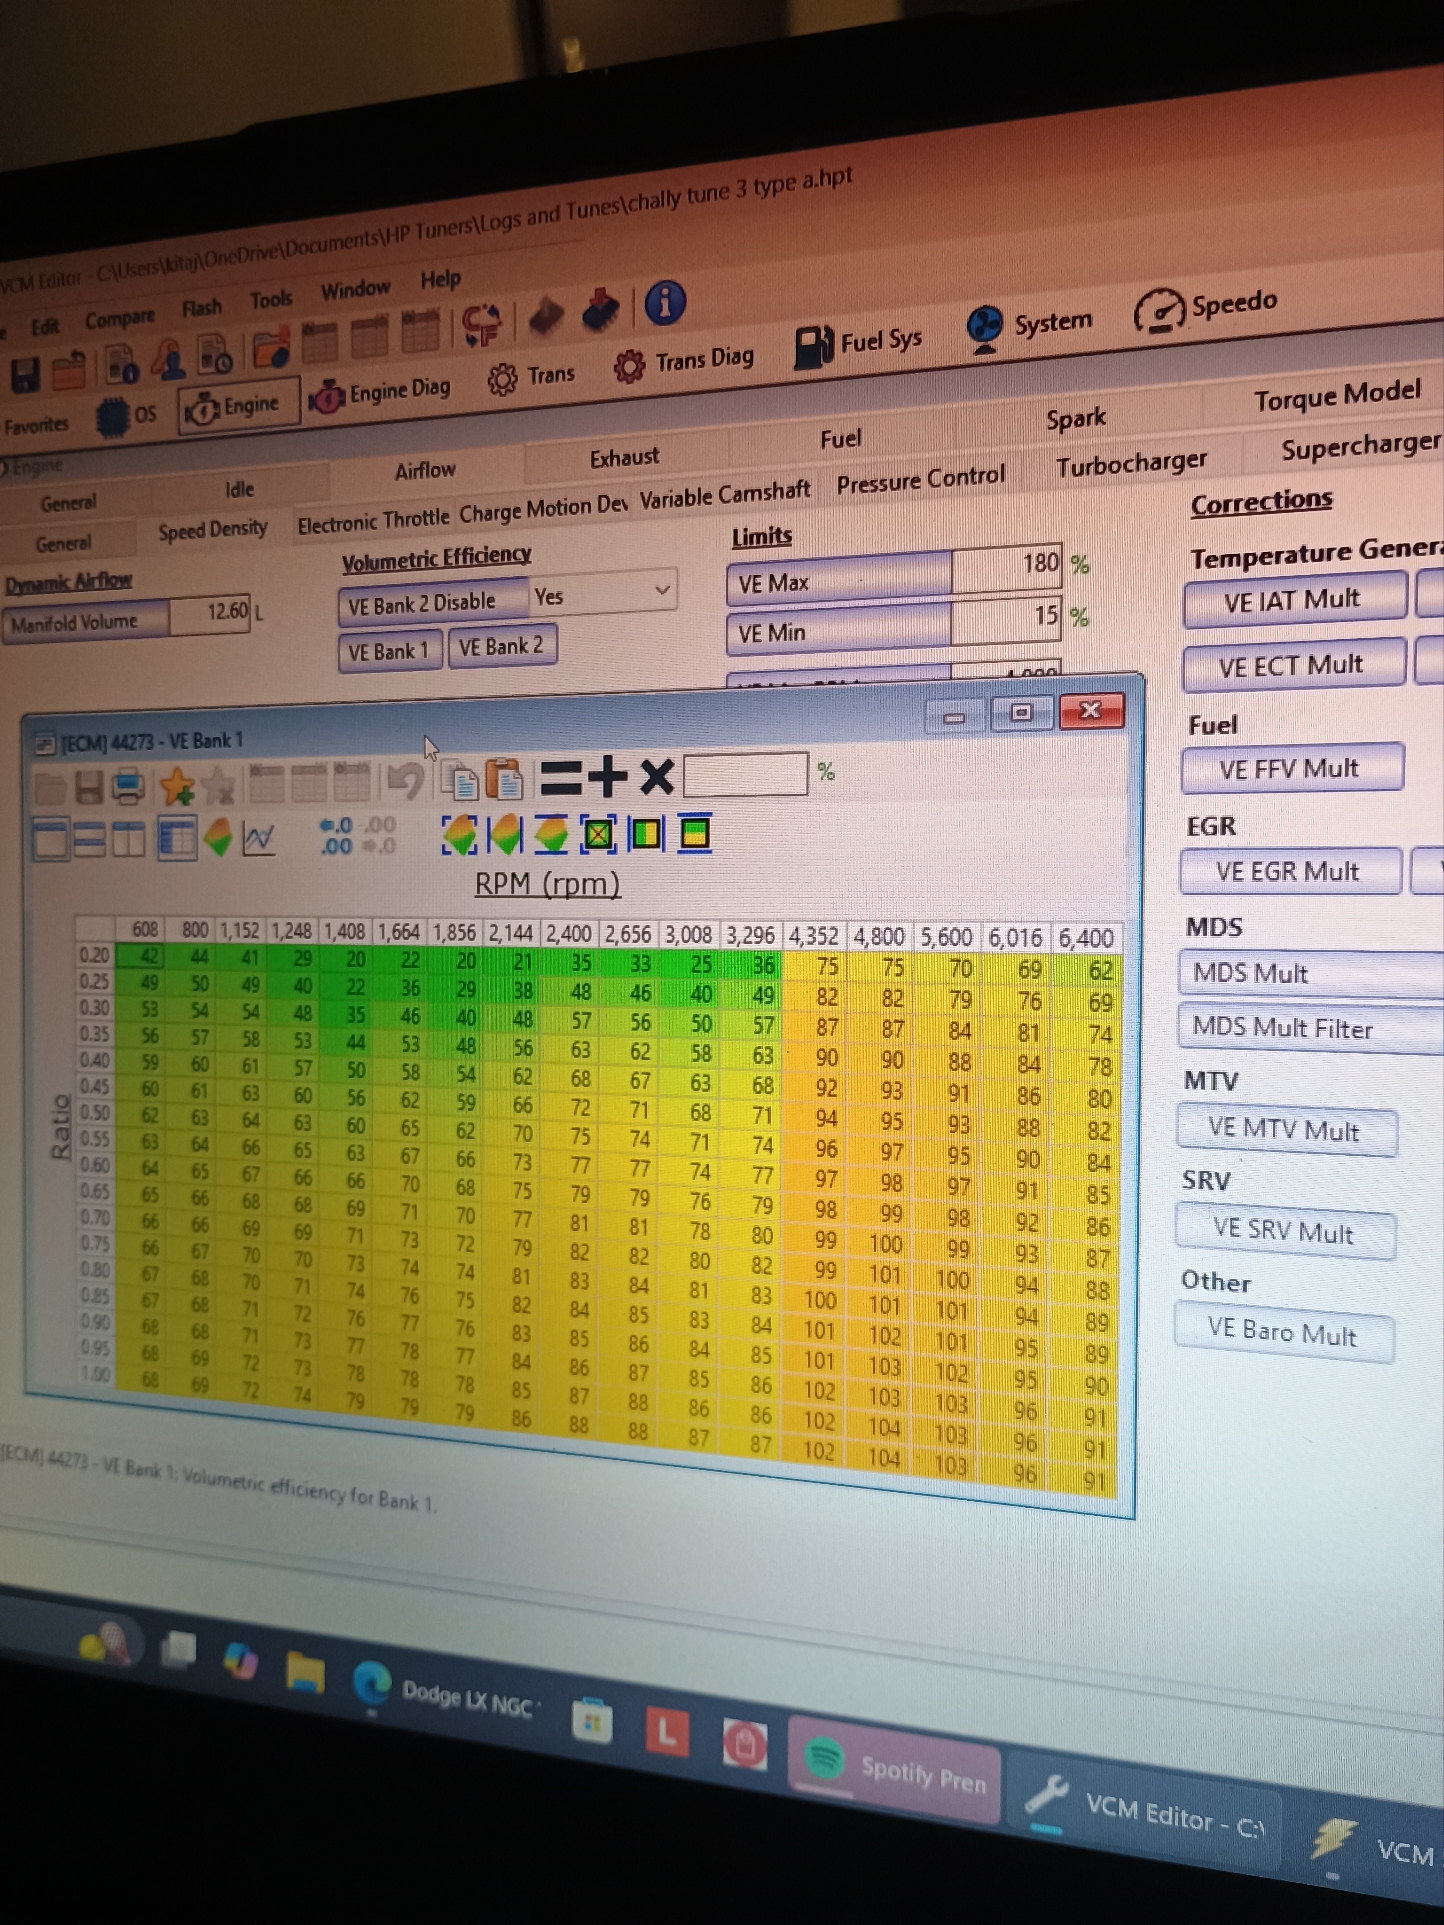Open the System fan section
This screenshot has width=1444, height=1925.
coord(1030,326)
